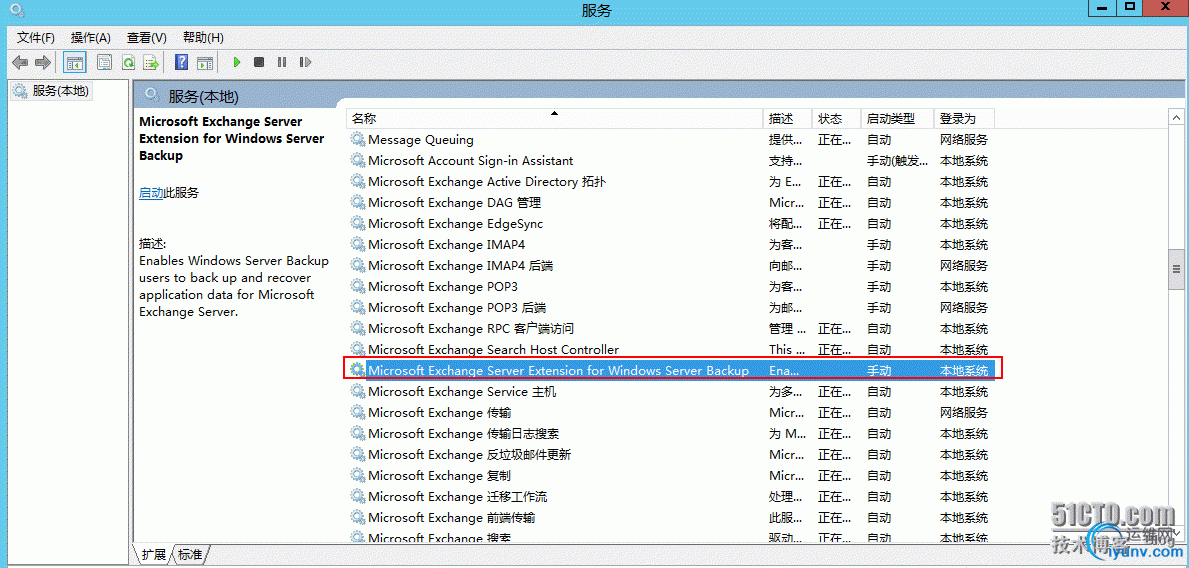
Task: Sort by the 登录为 column header
Action: point(964,119)
